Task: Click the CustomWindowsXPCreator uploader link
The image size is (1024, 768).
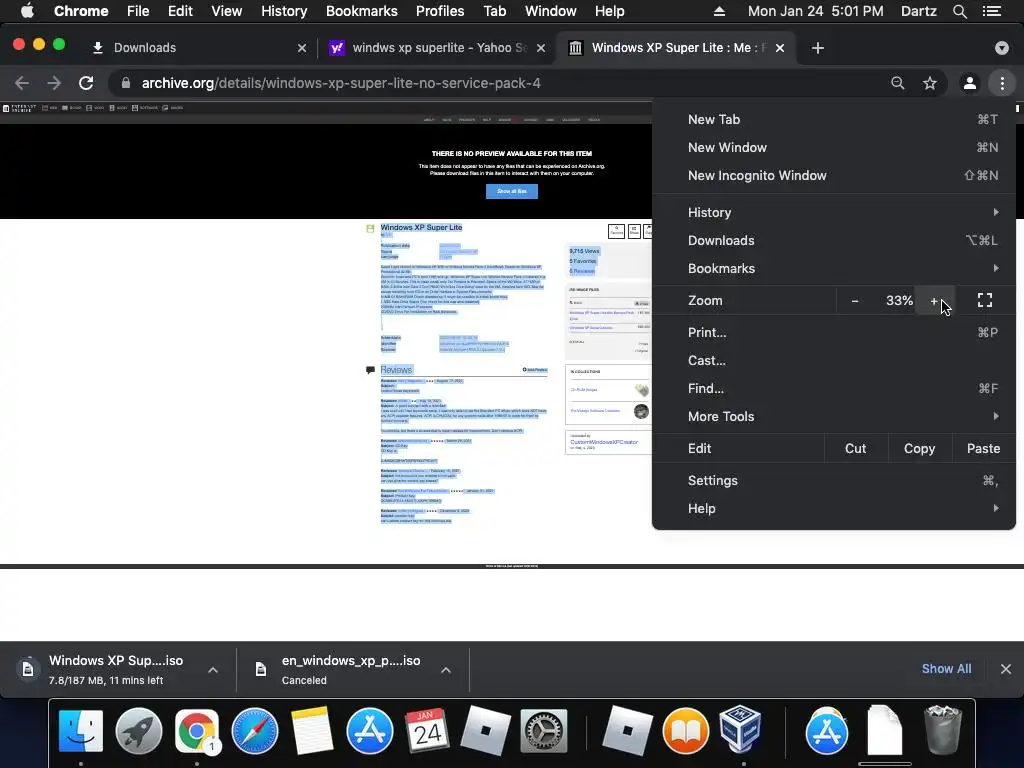Action: [x=604, y=442]
